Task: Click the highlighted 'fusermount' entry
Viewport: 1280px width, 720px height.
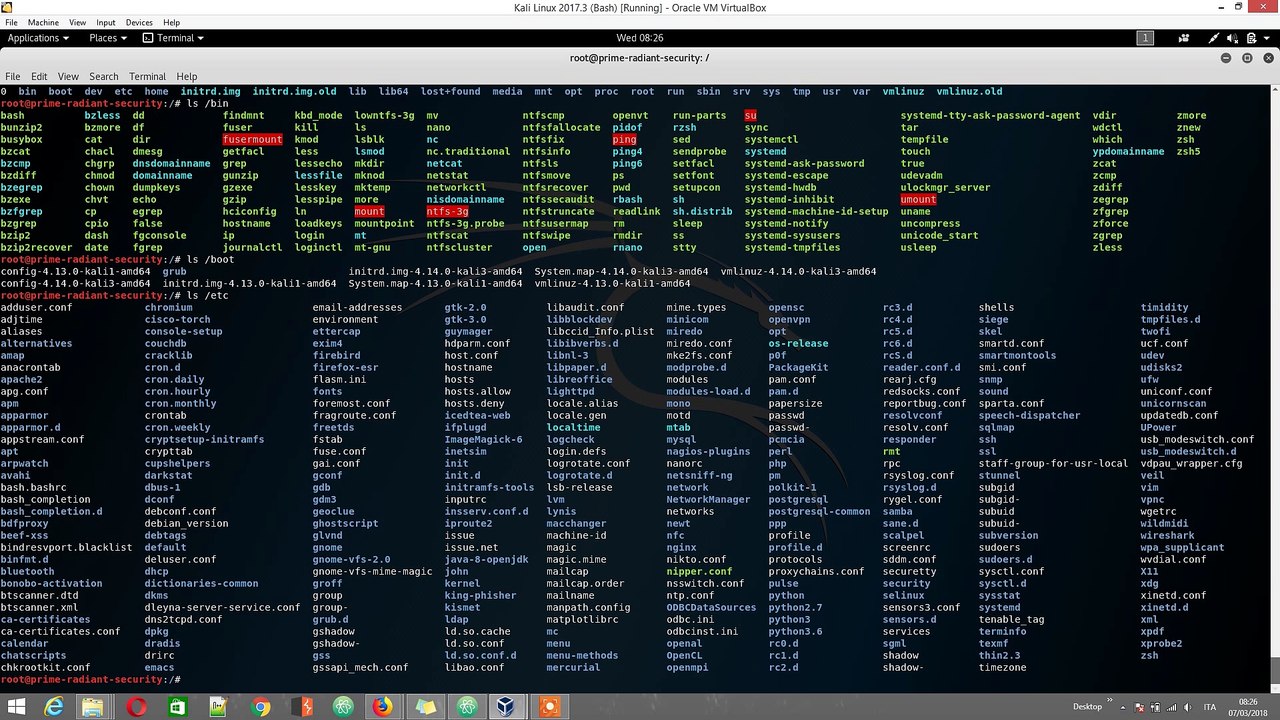Action: (x=253, y=140)
